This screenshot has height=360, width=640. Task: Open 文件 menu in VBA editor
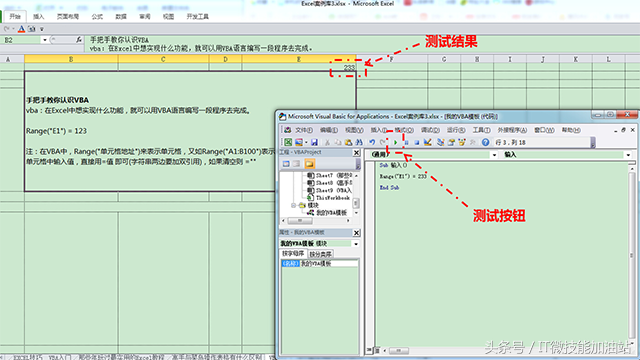304,130
